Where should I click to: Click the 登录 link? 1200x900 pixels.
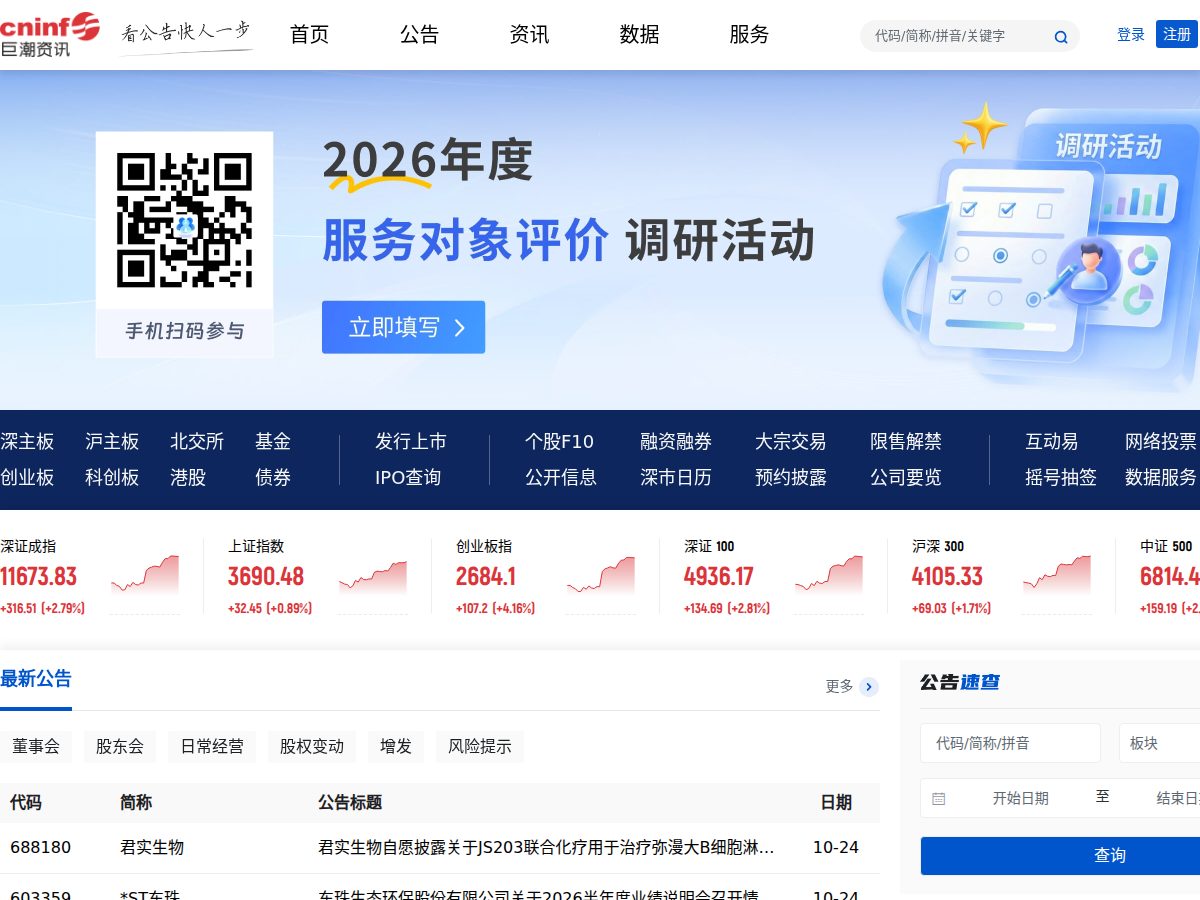tap(1131, 34)
